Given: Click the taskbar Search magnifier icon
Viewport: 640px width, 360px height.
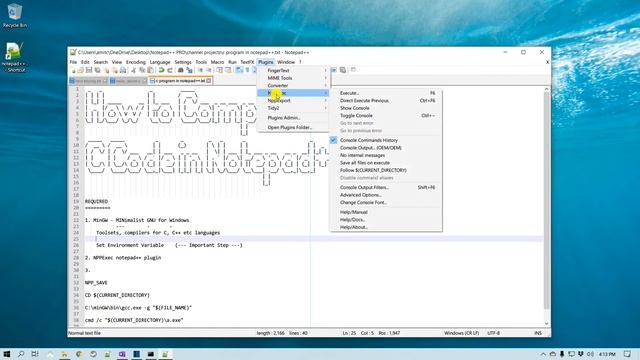Looking at the screenshot, I should 21,354.
